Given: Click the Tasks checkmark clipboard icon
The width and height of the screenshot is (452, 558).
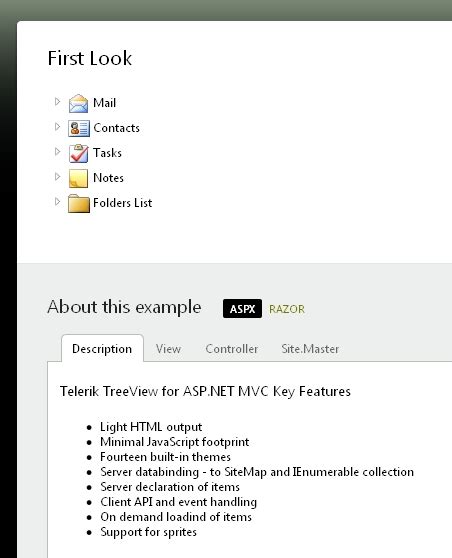Looking at the screenshot, I should (x=78, y=153).
